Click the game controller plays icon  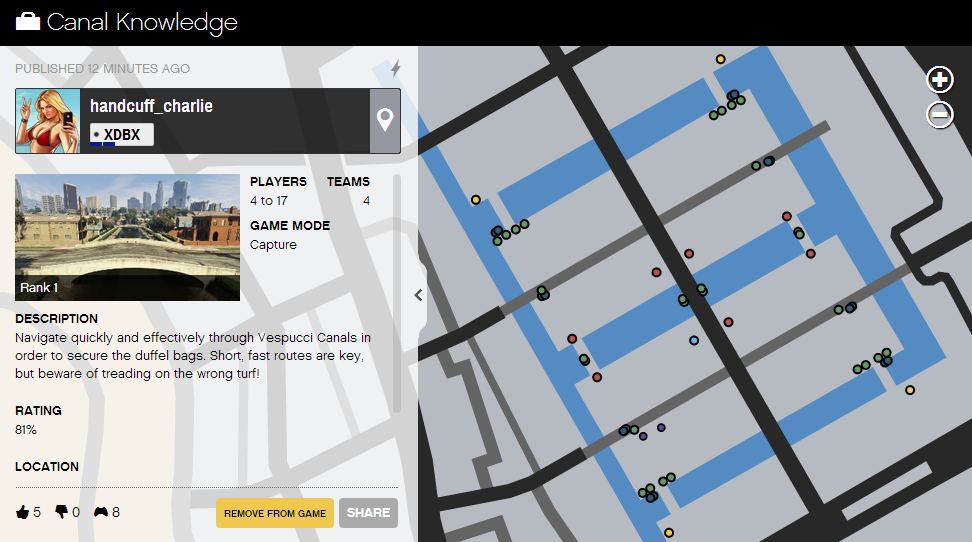click(x=101, y=513)
